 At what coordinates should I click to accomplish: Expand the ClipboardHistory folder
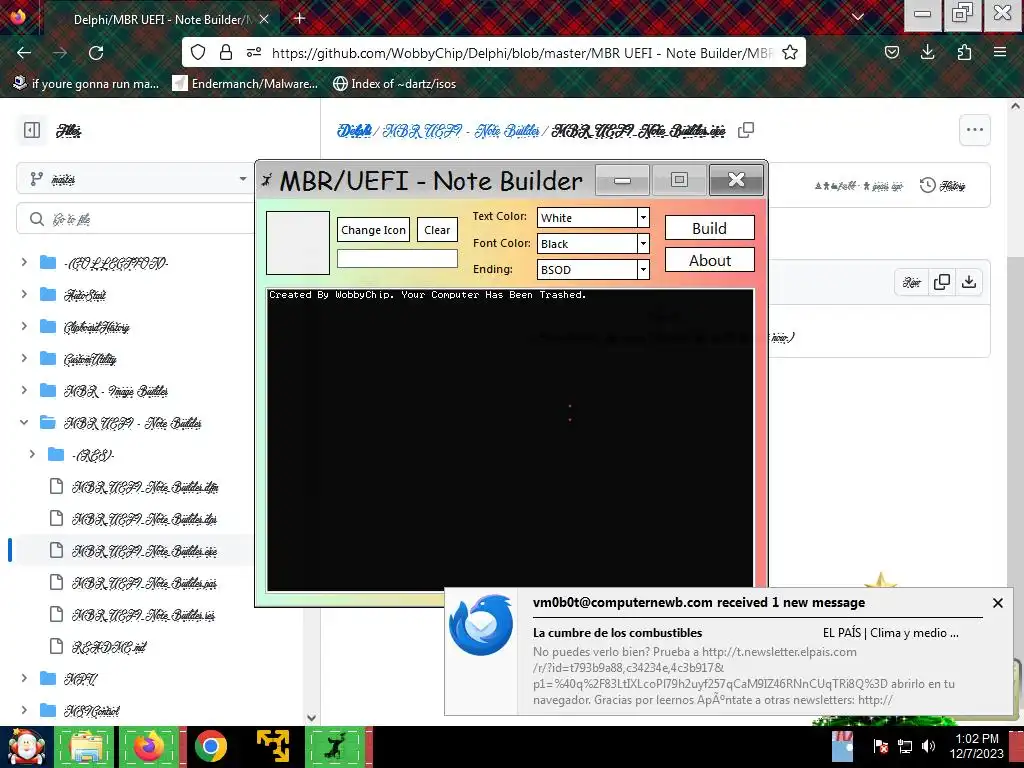24,327
